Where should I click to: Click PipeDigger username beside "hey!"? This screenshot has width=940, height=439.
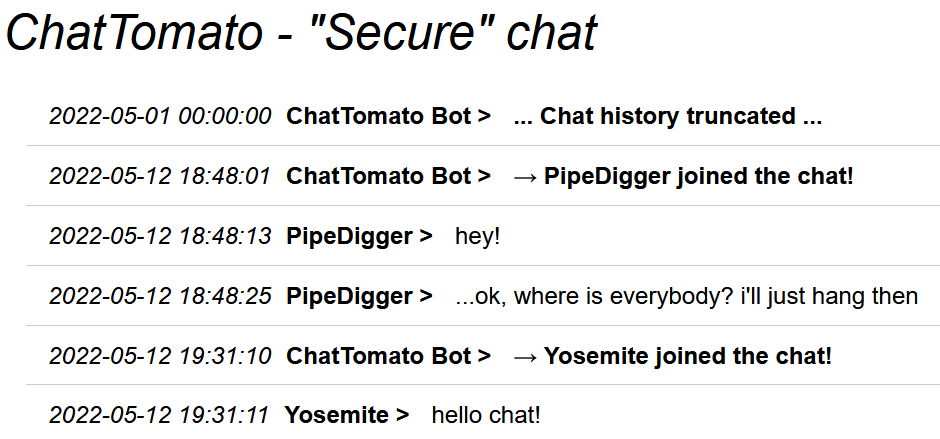[x=359, y=236]
